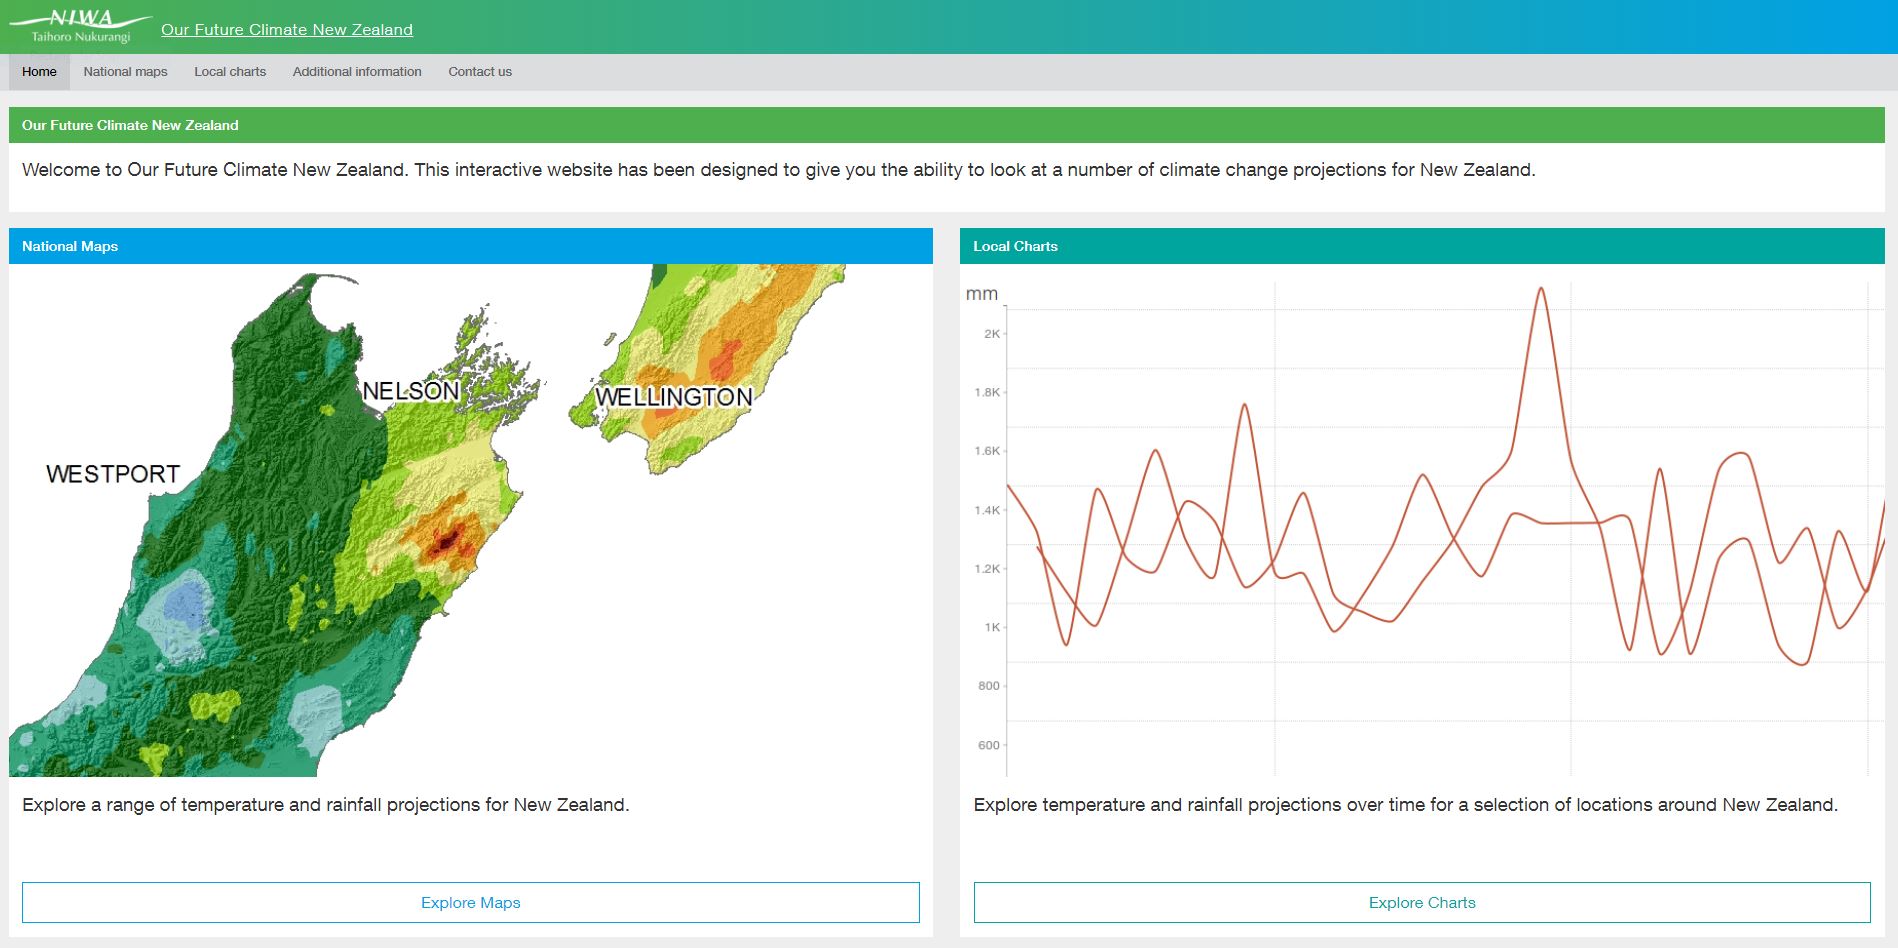This screenshot has height=948, width=1898.
Task: Click the WESTPORT label on the map
Action: click(x=113, y=474)
